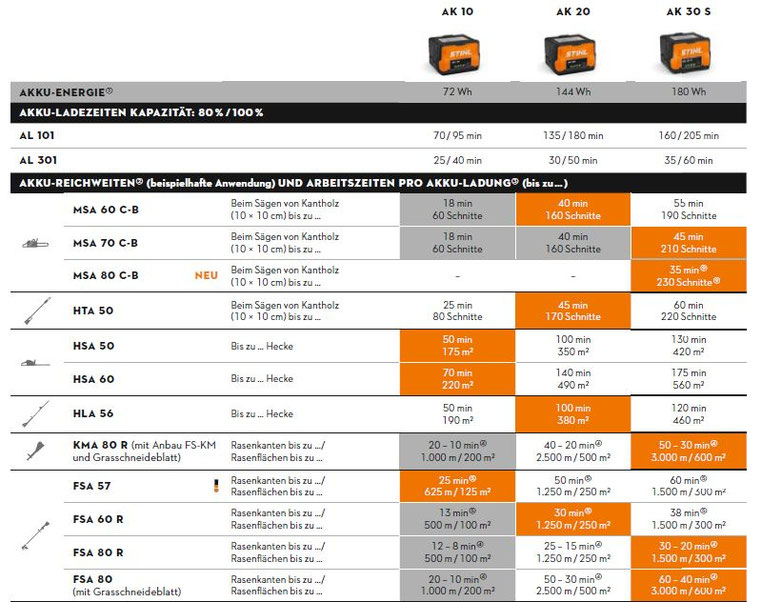Click the 180 Wh energy value
The height and width of the screenshot is (602, 761).
[x=689, y=92]
